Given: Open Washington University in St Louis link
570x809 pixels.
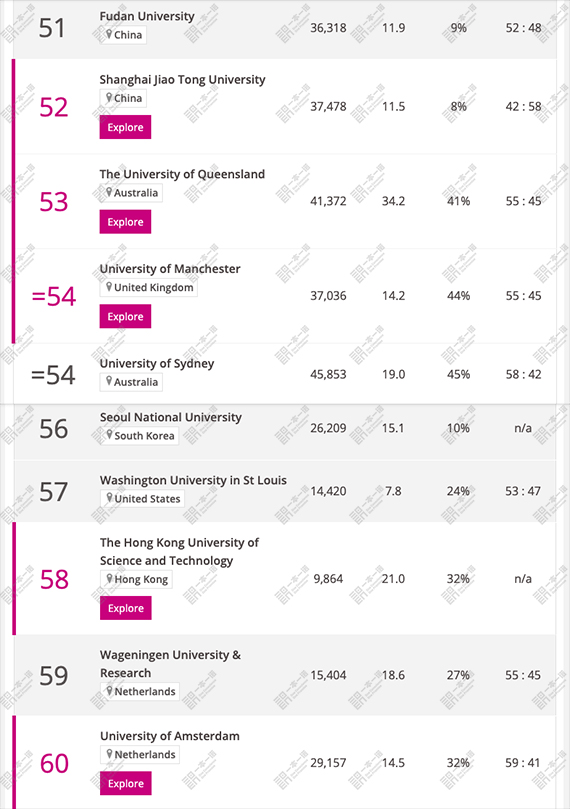Looking at the screenshot, I should [193, 480].
